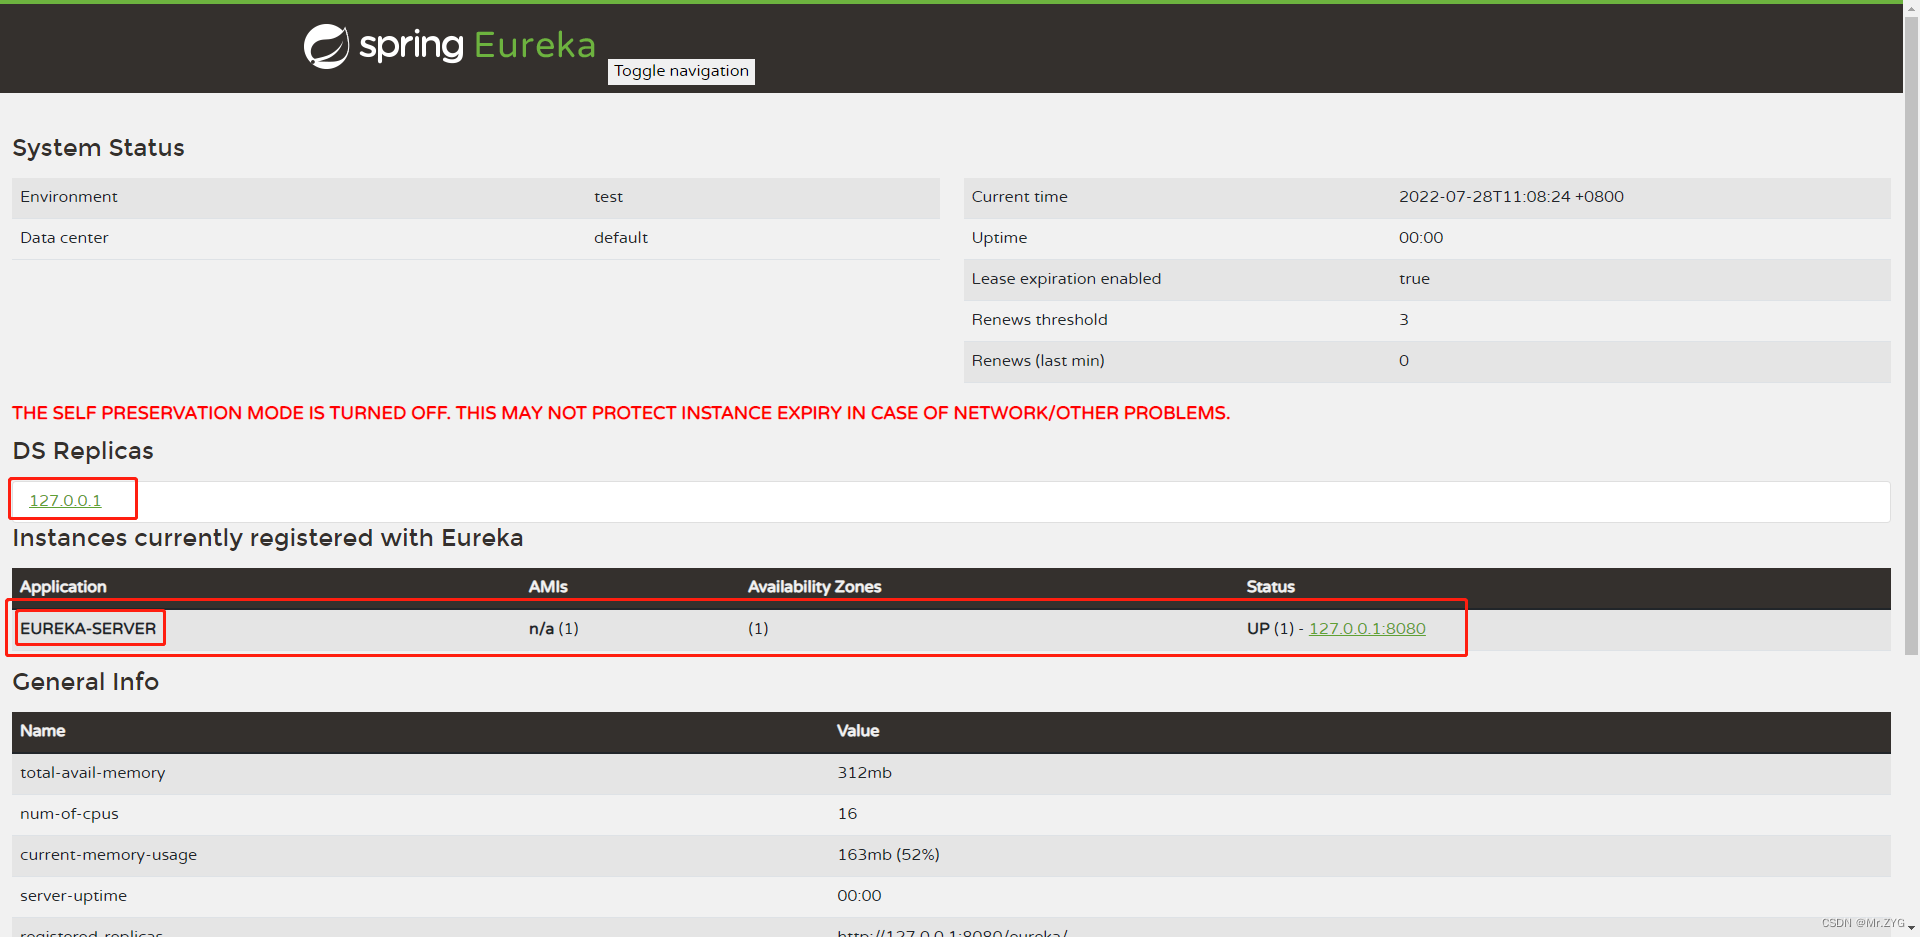
Task: Click the Renews (last min) label
Action: point(1038,361)
